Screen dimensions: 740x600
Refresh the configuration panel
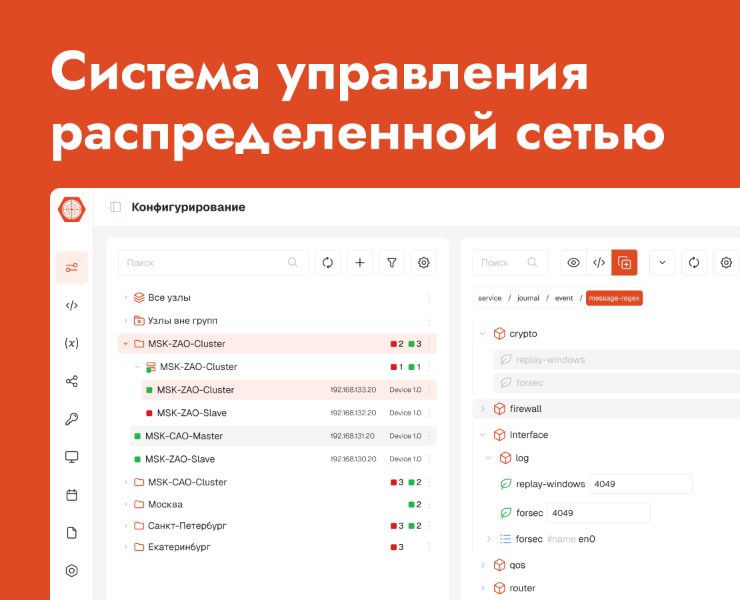click(694, 262)
